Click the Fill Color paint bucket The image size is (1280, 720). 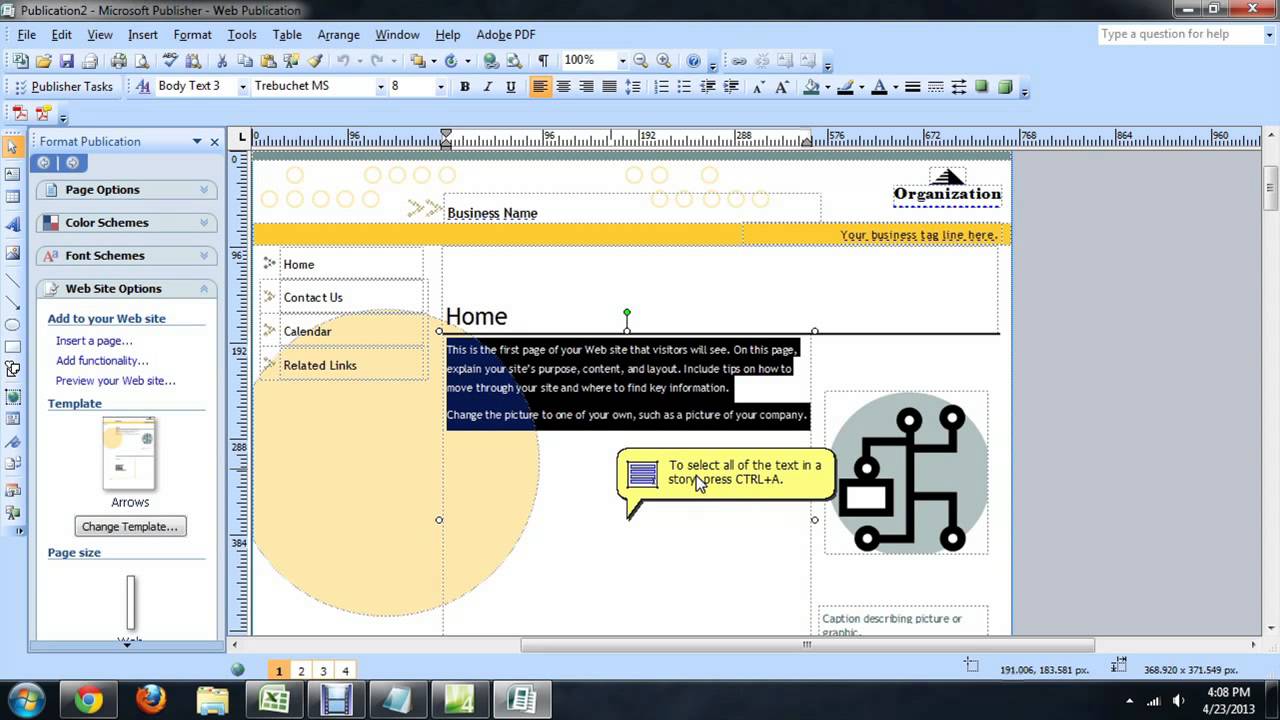pyautogui.click(x=811, y=87)
